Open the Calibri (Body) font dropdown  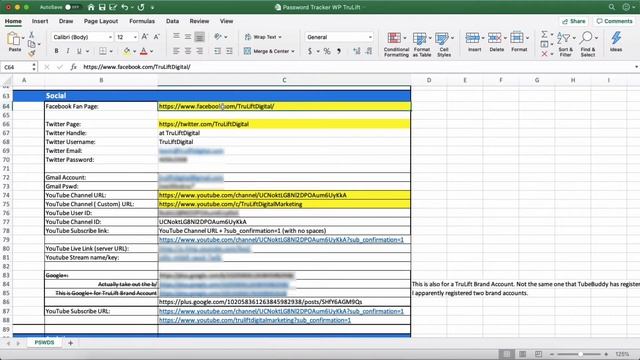coord(110,37)
